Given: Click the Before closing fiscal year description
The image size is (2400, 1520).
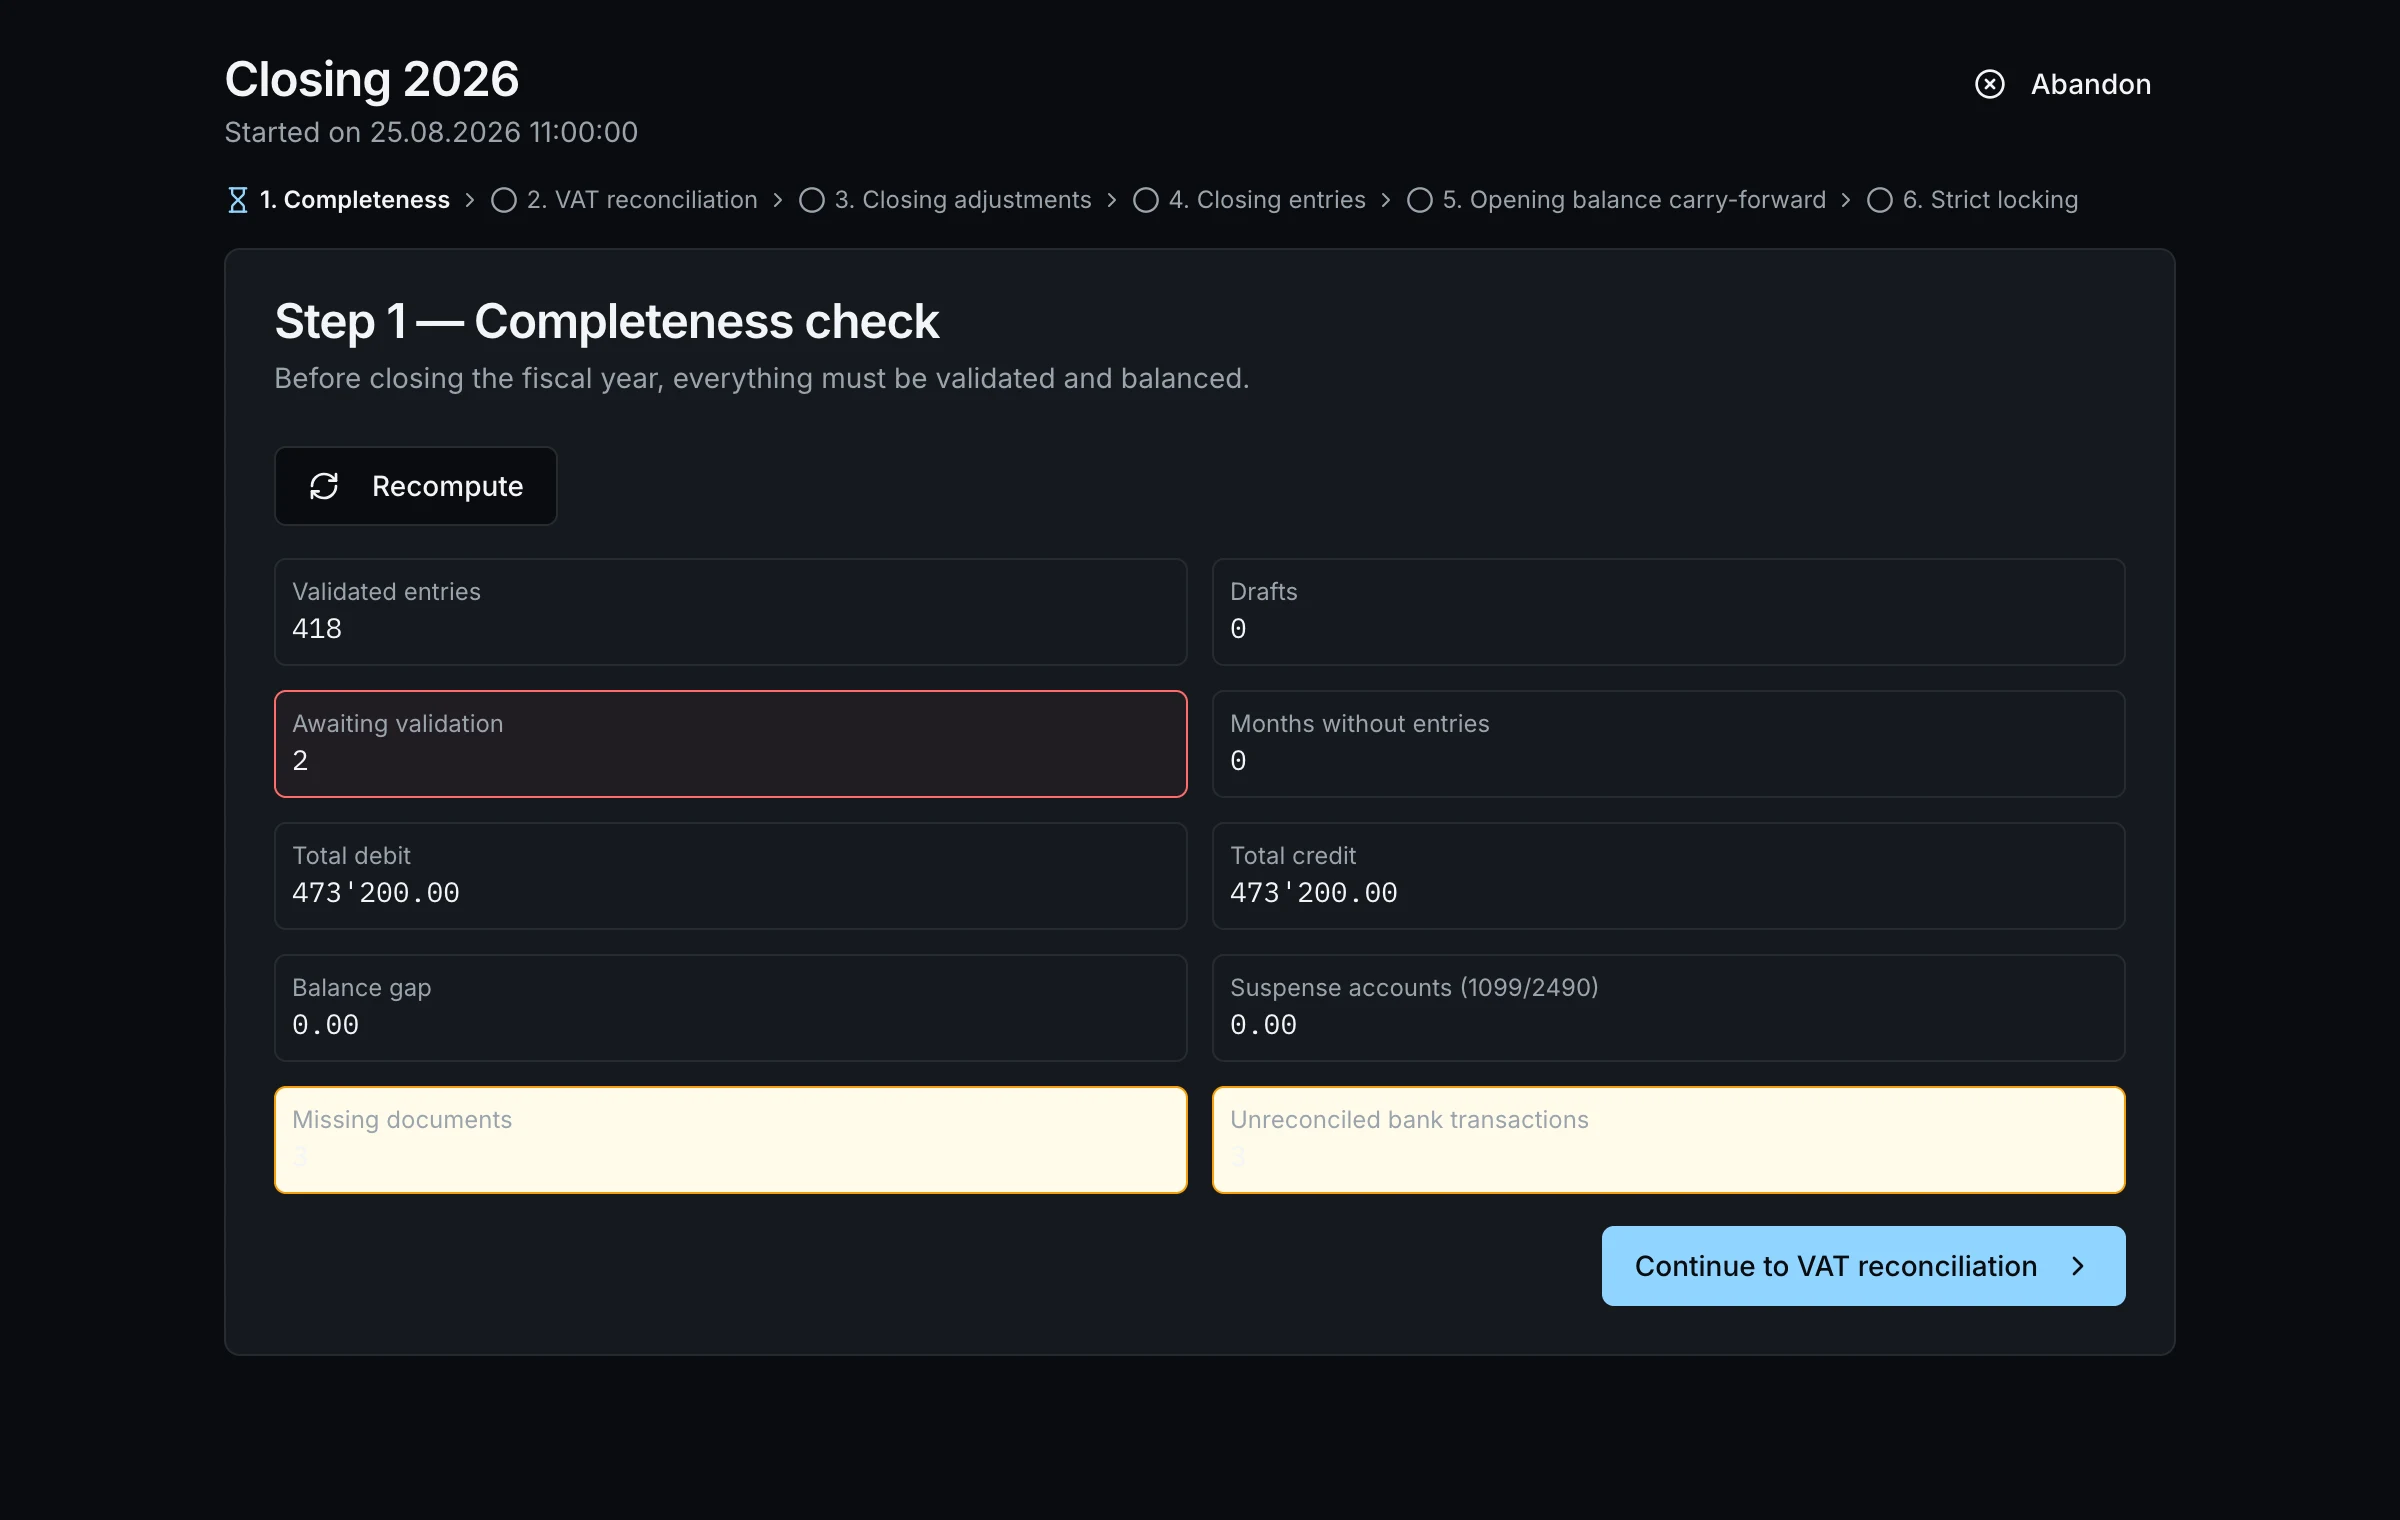Looking at the screenshot, I should 762,379.
